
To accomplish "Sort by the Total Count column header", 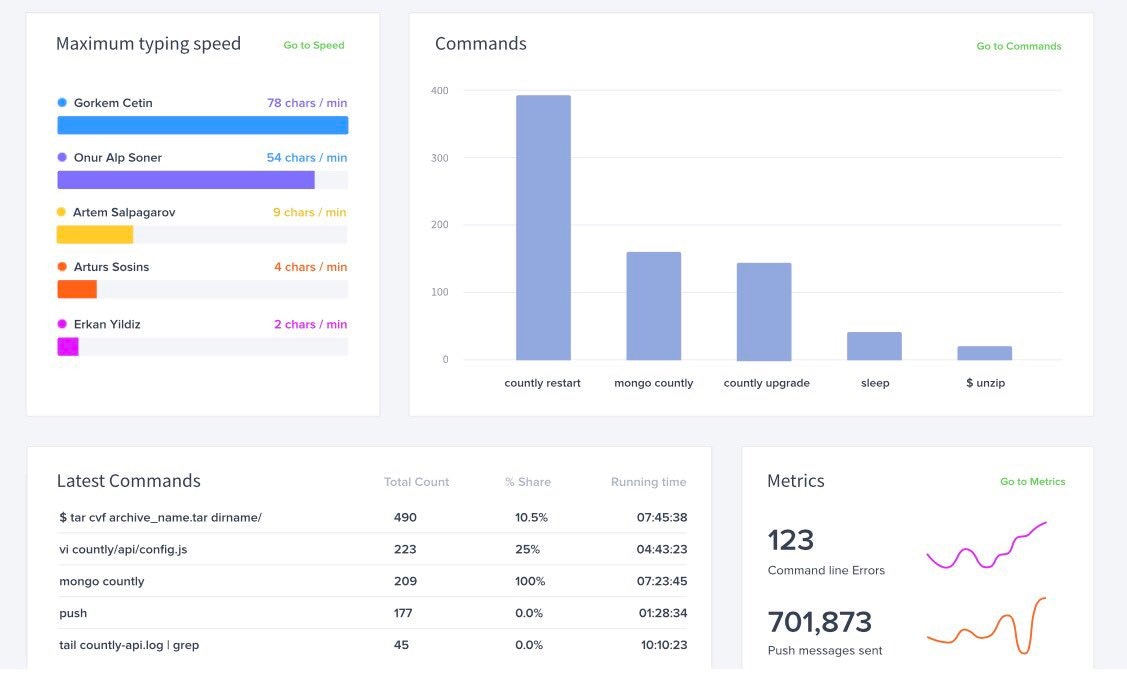I will pos(416,482).
